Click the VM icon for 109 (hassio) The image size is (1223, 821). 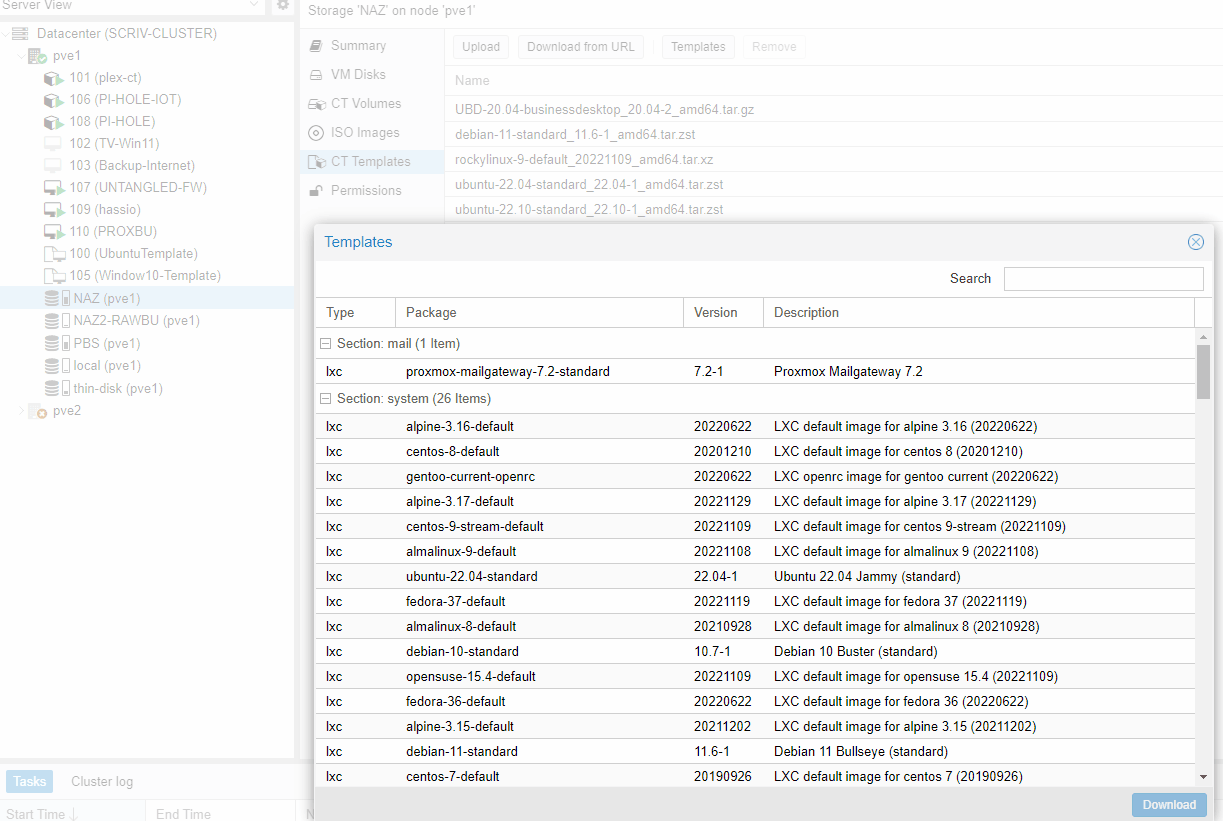[x=53, y=210]
